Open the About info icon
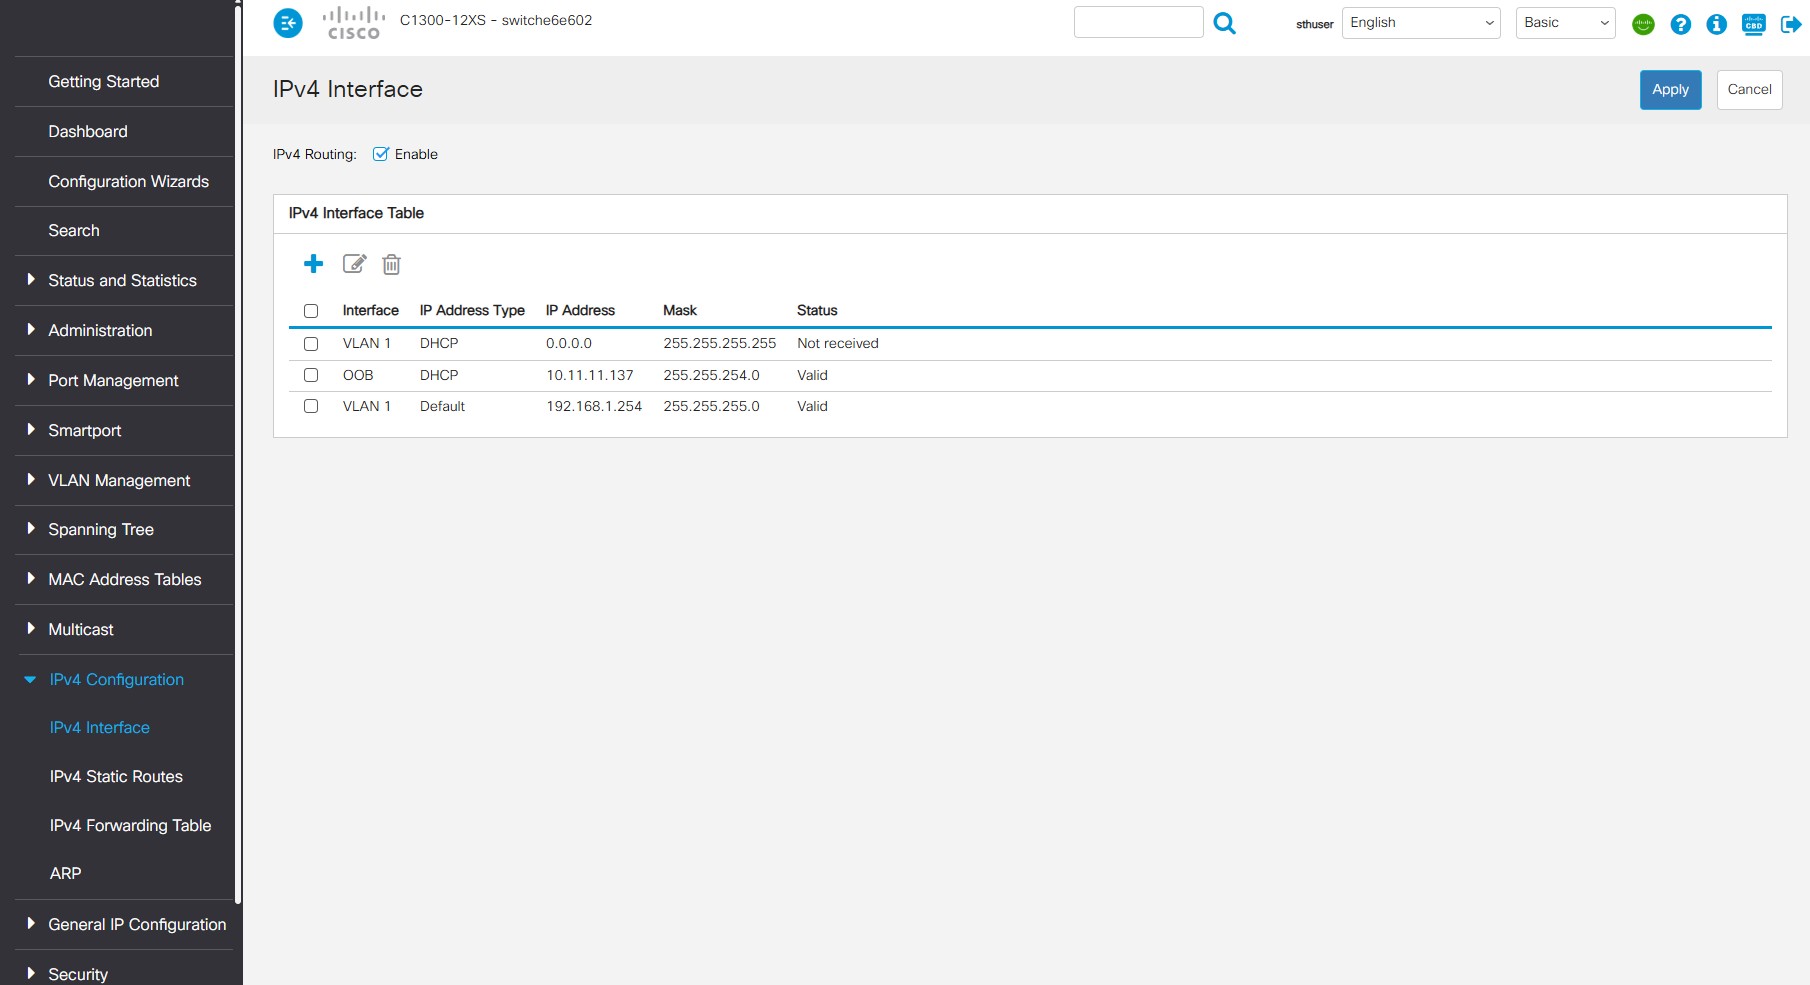 1716,24
